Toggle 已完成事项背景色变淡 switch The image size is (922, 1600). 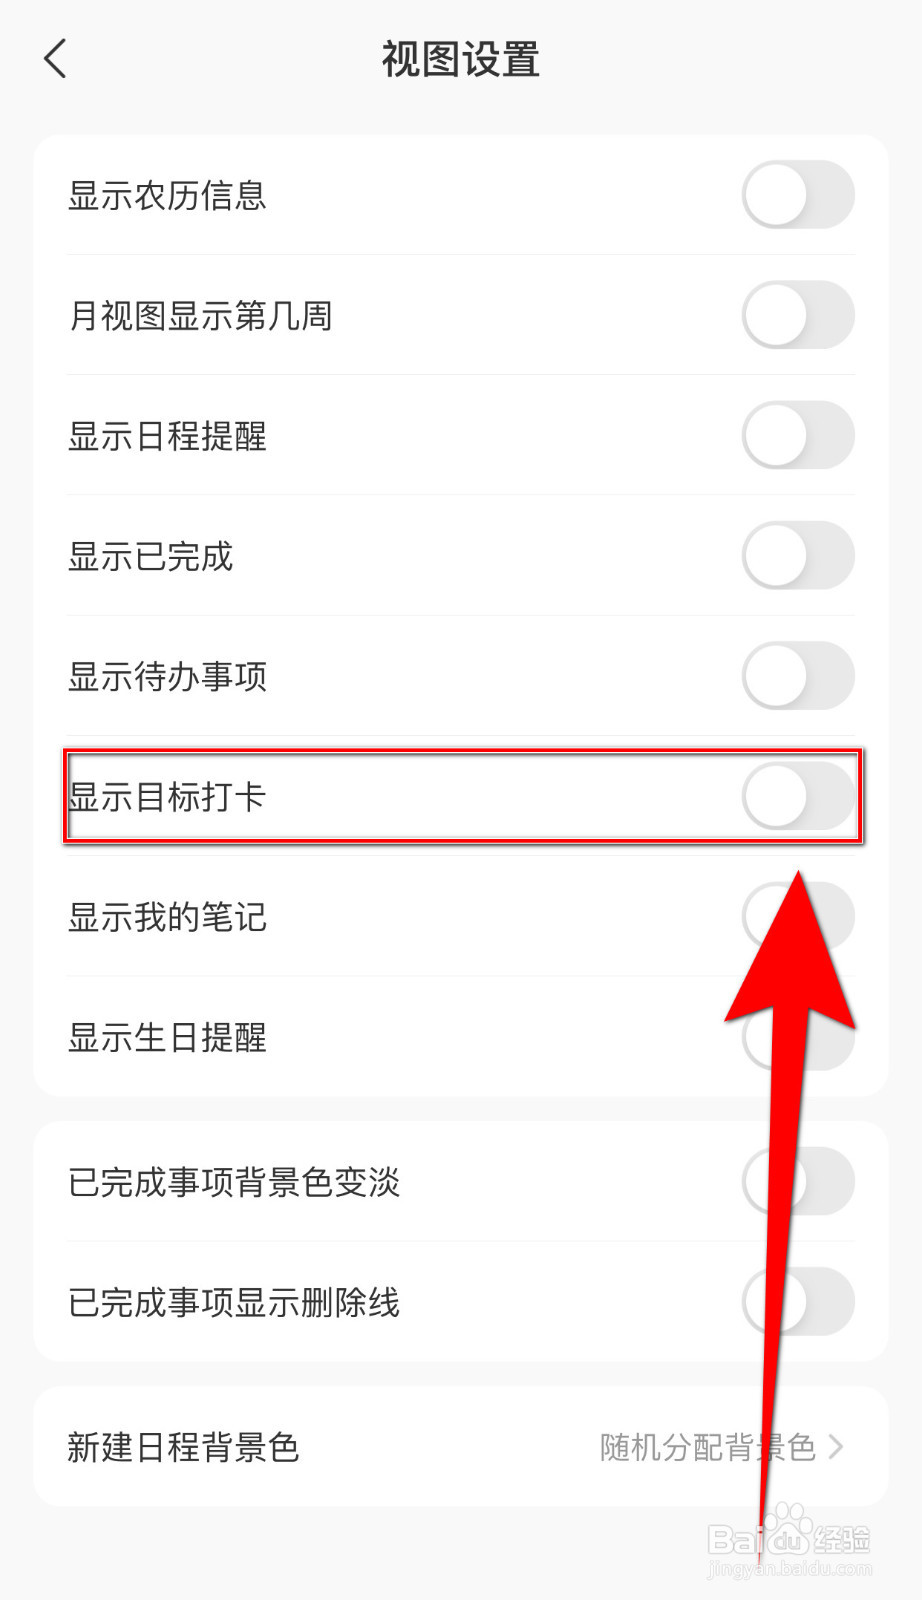(798, 1181)
